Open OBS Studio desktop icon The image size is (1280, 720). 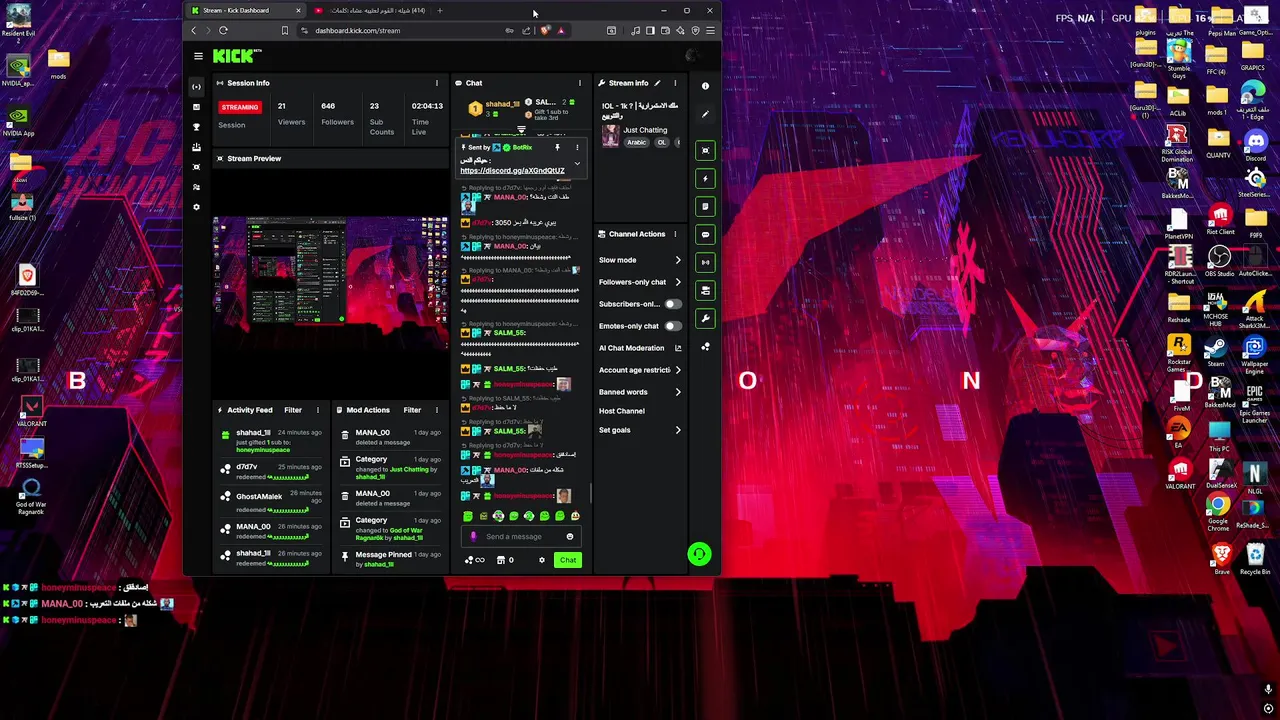[x=1219, y=262]
